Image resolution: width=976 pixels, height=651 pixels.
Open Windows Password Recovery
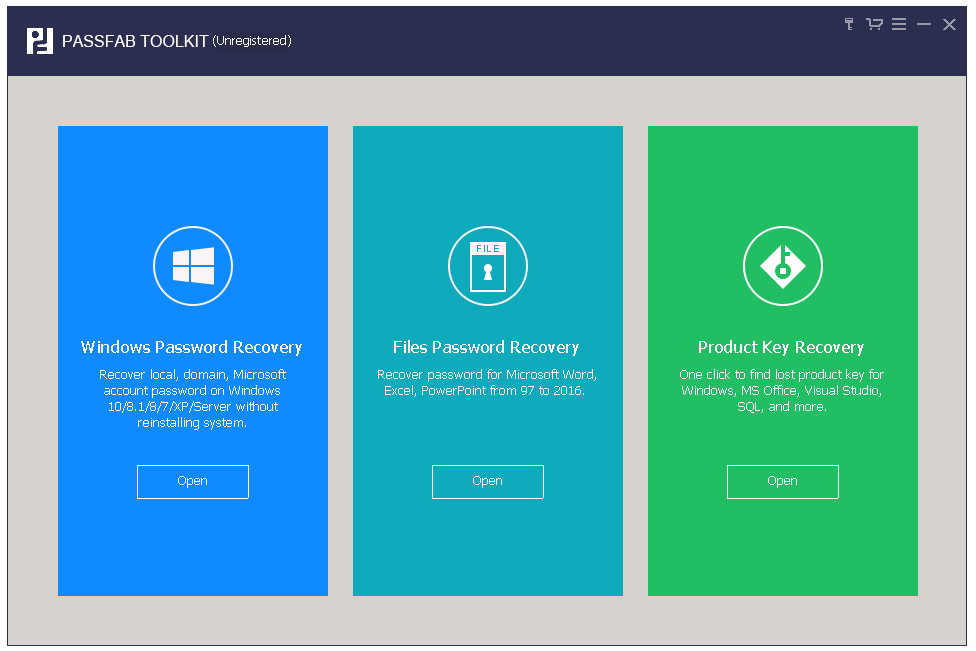point(192,481)
